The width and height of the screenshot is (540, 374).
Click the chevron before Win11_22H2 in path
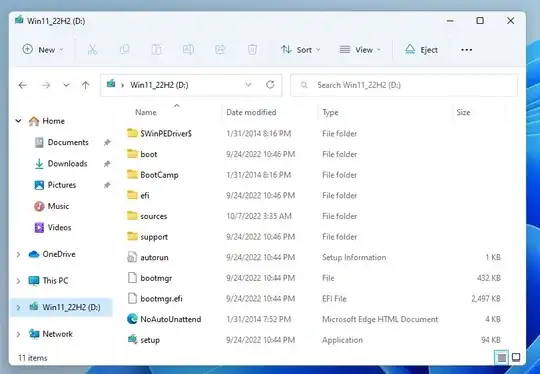(x=123, y=85)
